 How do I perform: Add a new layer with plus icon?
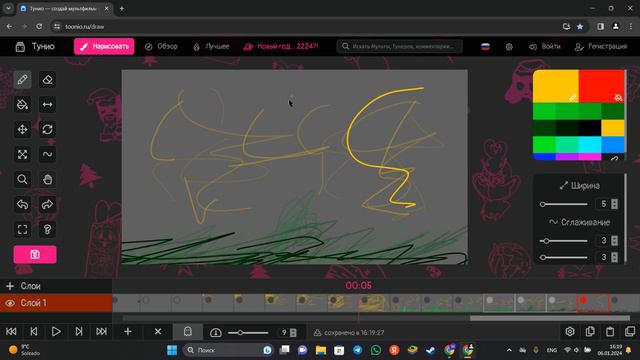[x=10, y=286]
